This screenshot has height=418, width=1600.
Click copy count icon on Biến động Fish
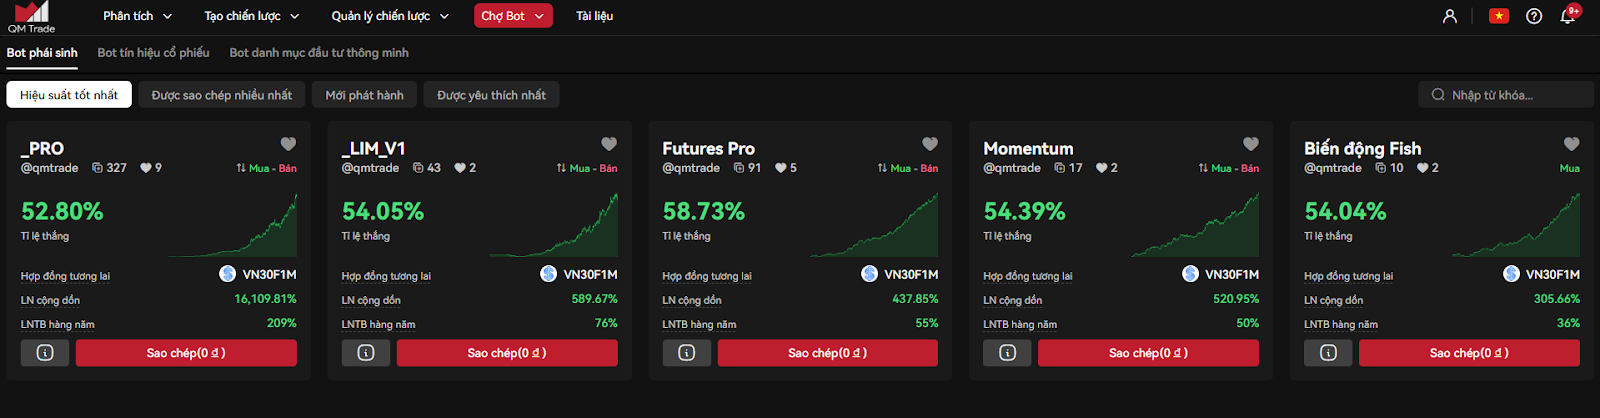[1381, 168]
